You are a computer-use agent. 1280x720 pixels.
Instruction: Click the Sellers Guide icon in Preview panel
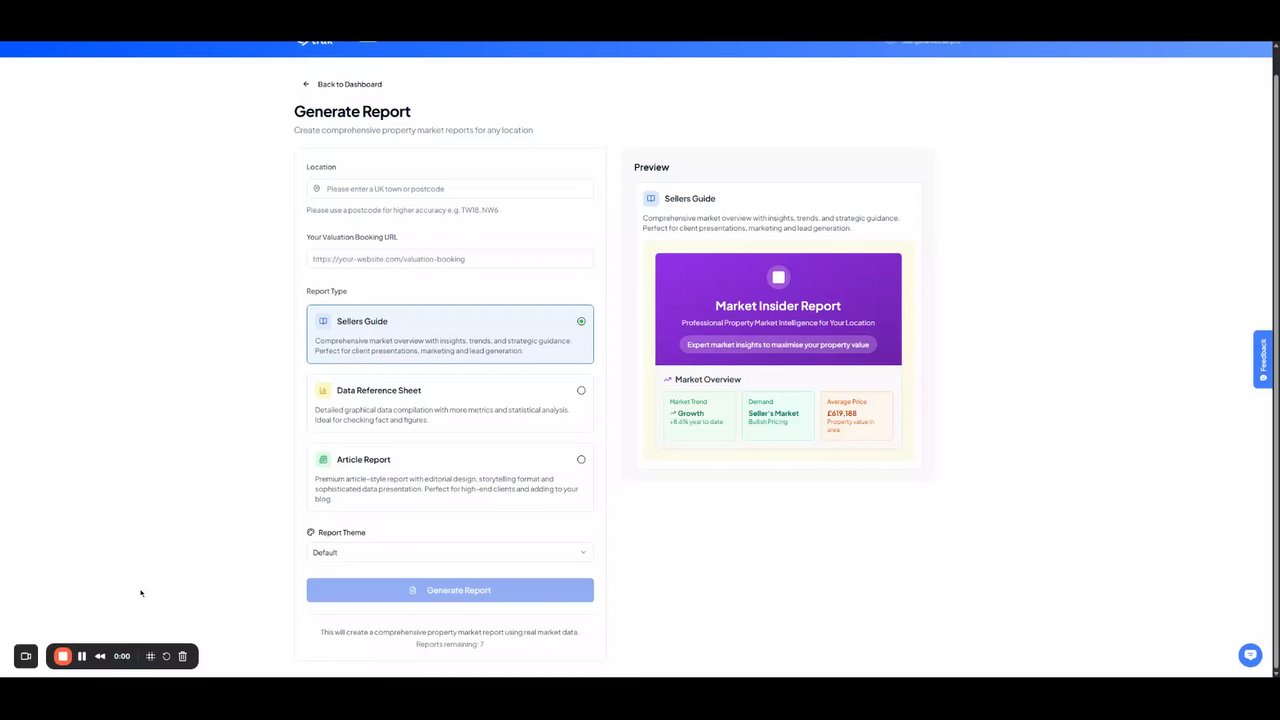(651, 198)
